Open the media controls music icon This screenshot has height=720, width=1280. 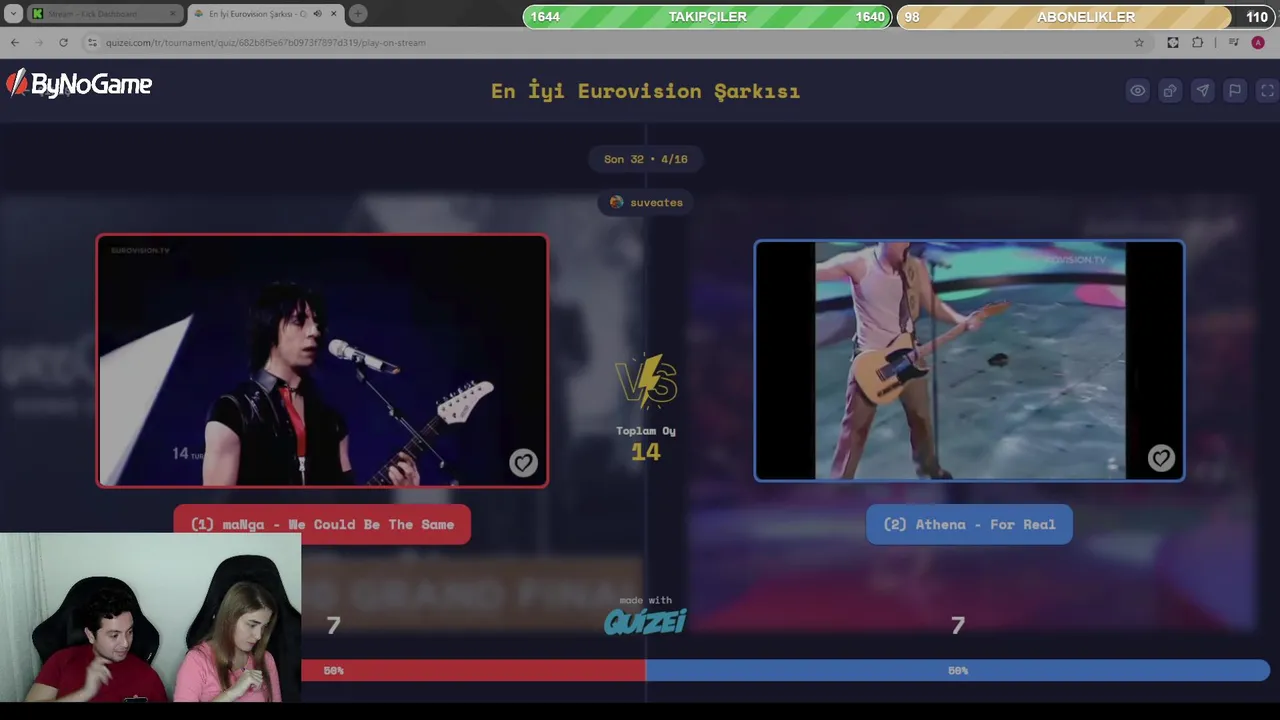tap(1233, 42)
